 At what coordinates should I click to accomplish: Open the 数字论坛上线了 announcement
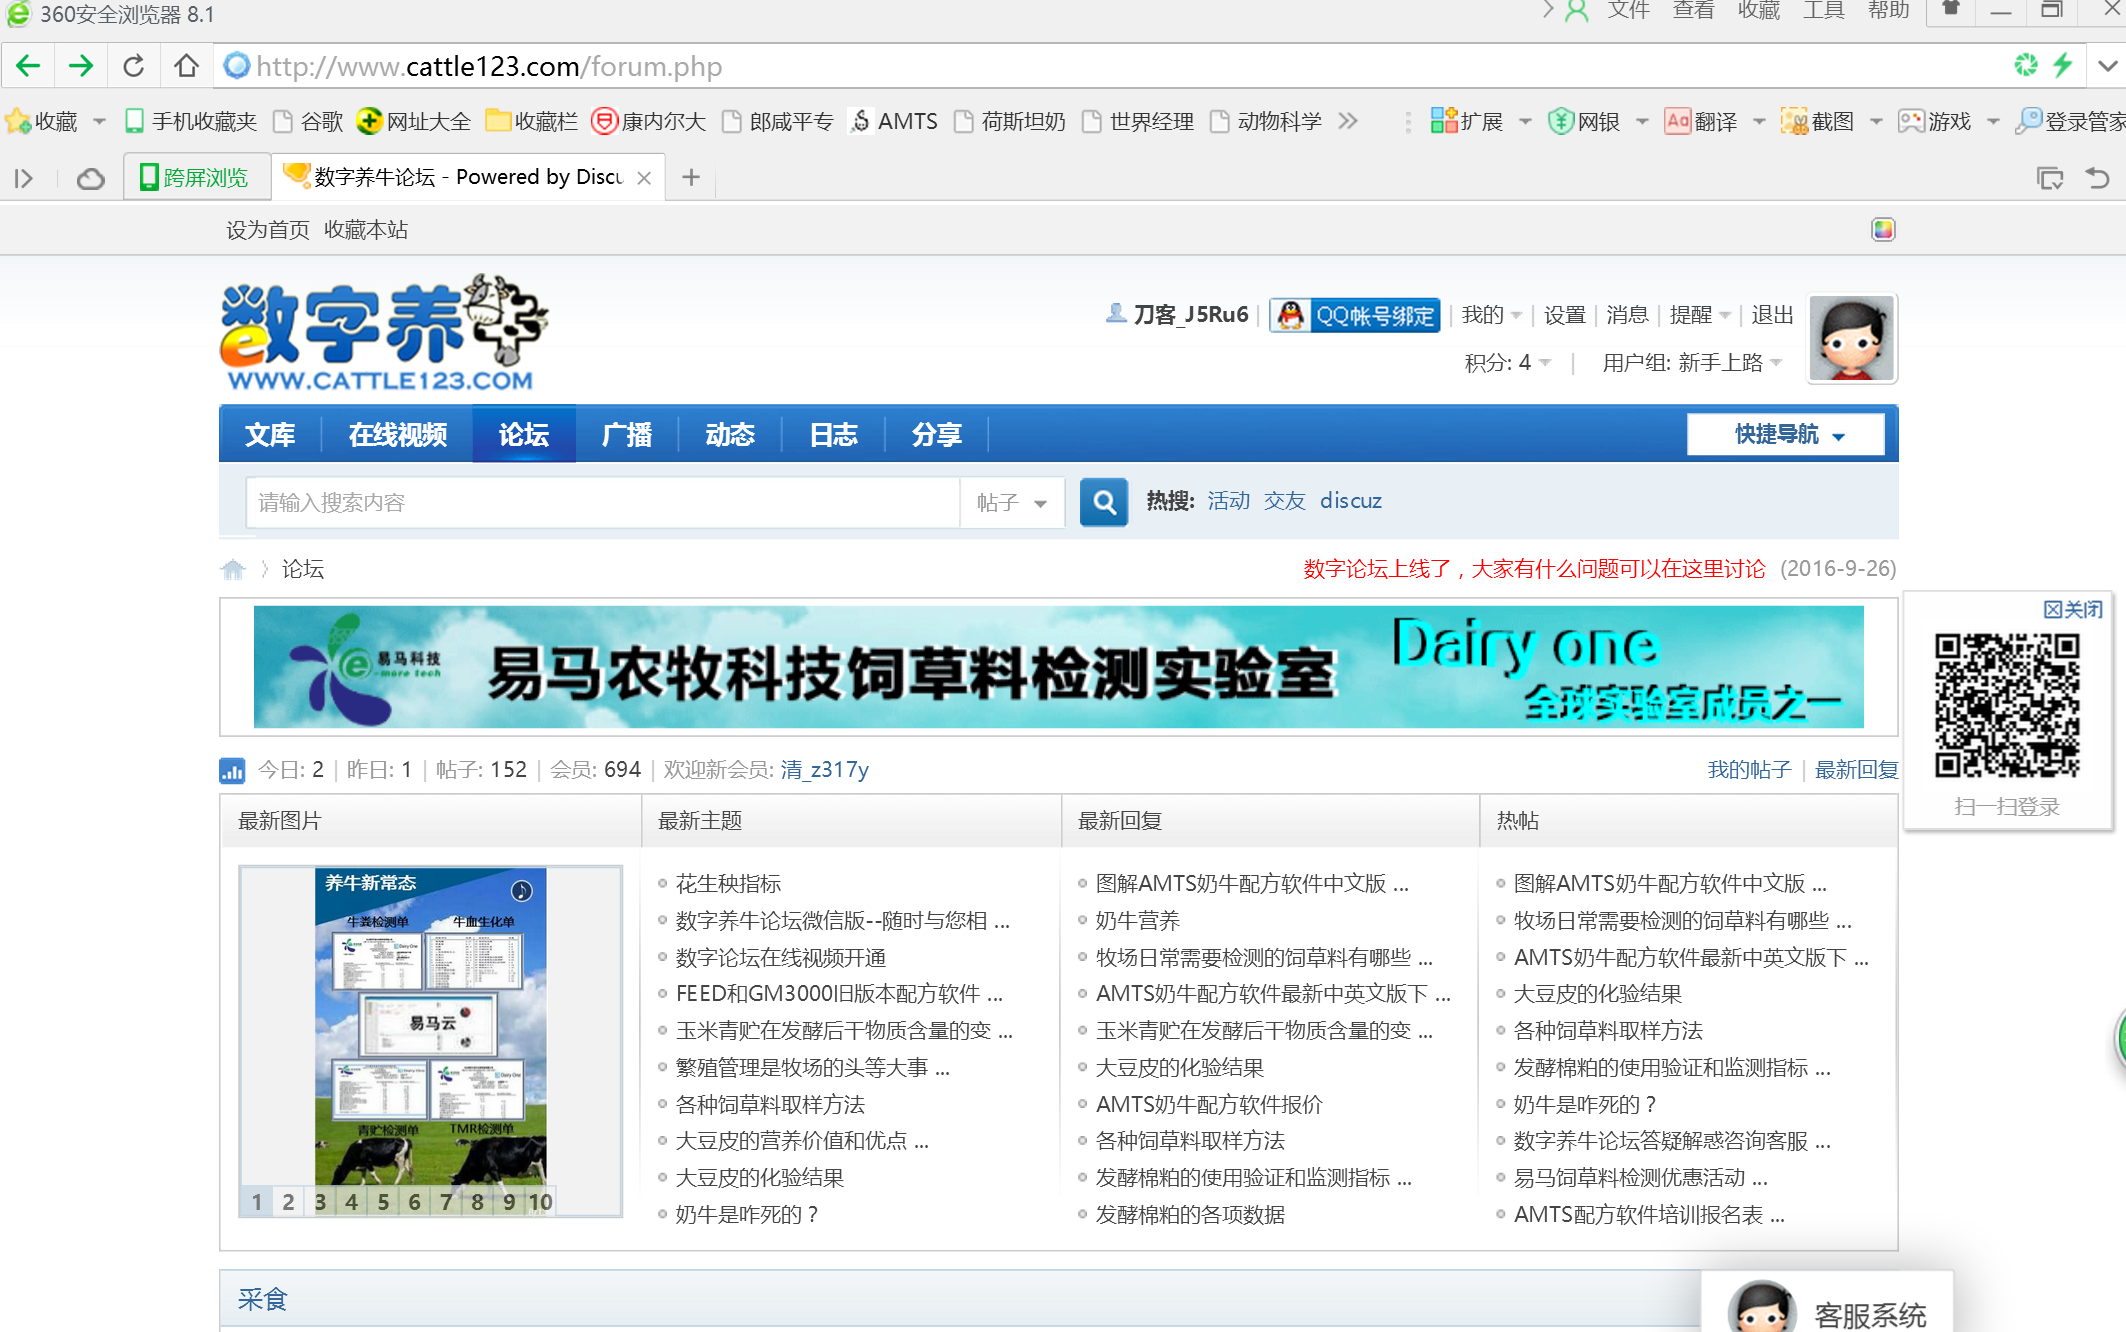[x=1534, y=569]
